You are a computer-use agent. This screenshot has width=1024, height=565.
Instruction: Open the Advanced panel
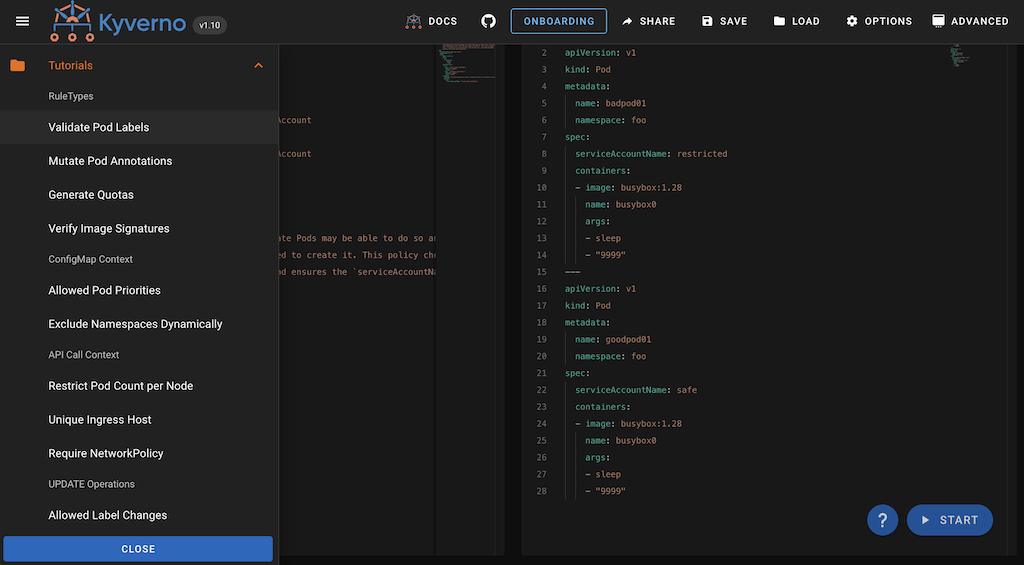pyautogui.click(x=969, y=21)
